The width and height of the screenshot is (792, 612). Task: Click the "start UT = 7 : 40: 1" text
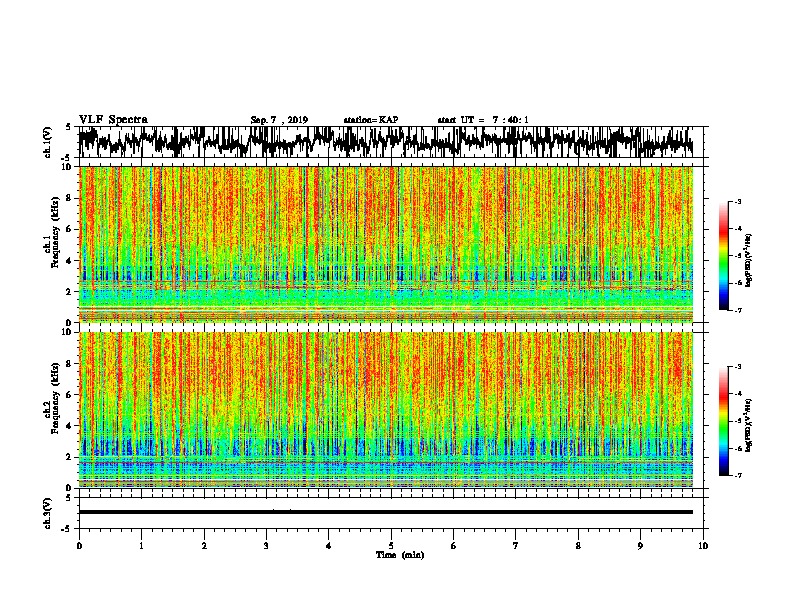tap(483, 120)
